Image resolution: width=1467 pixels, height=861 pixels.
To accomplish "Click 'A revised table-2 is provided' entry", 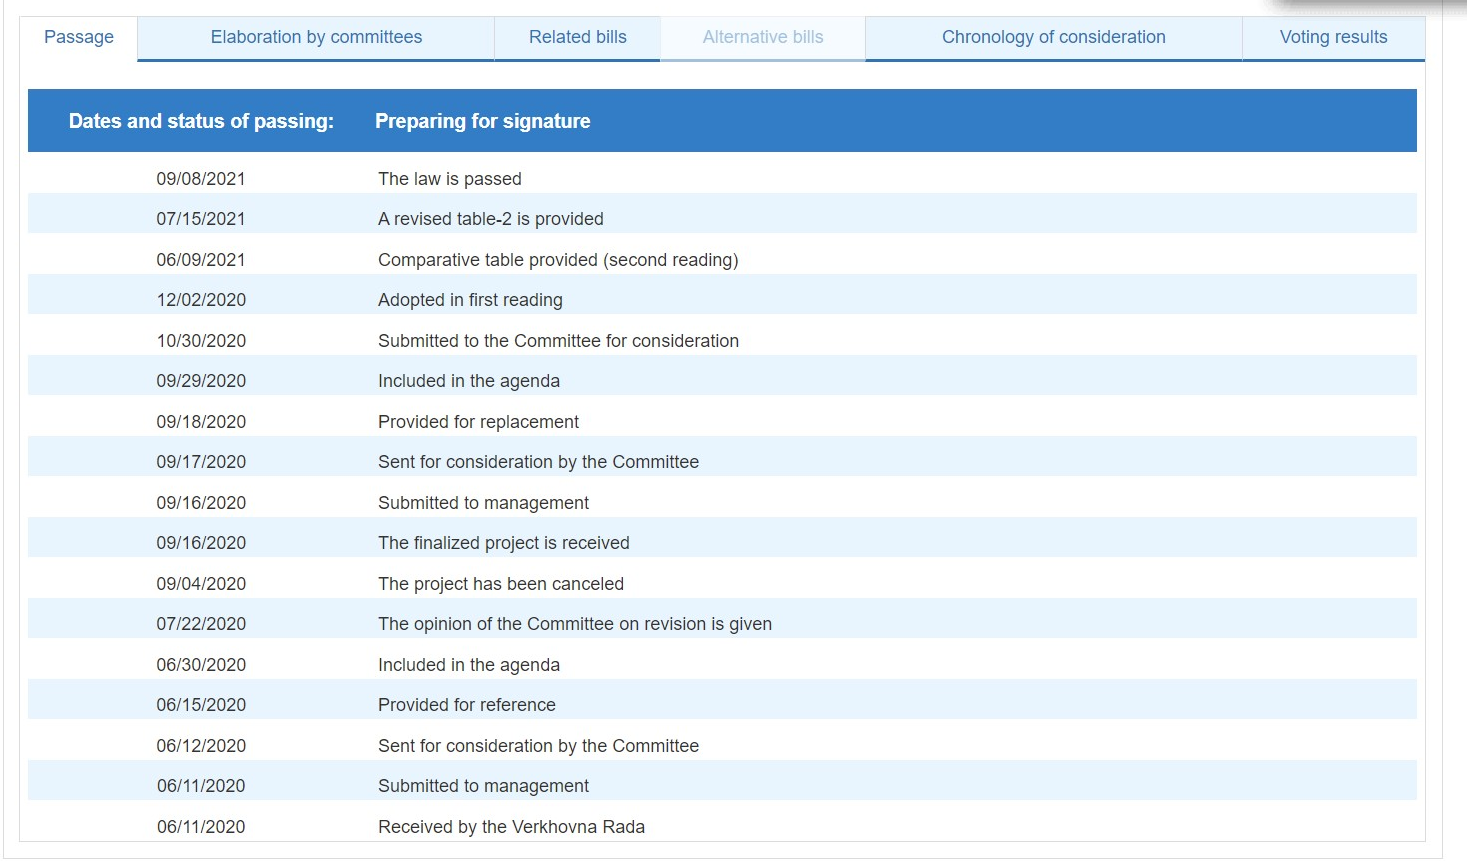I will click(x=491, y=219).
